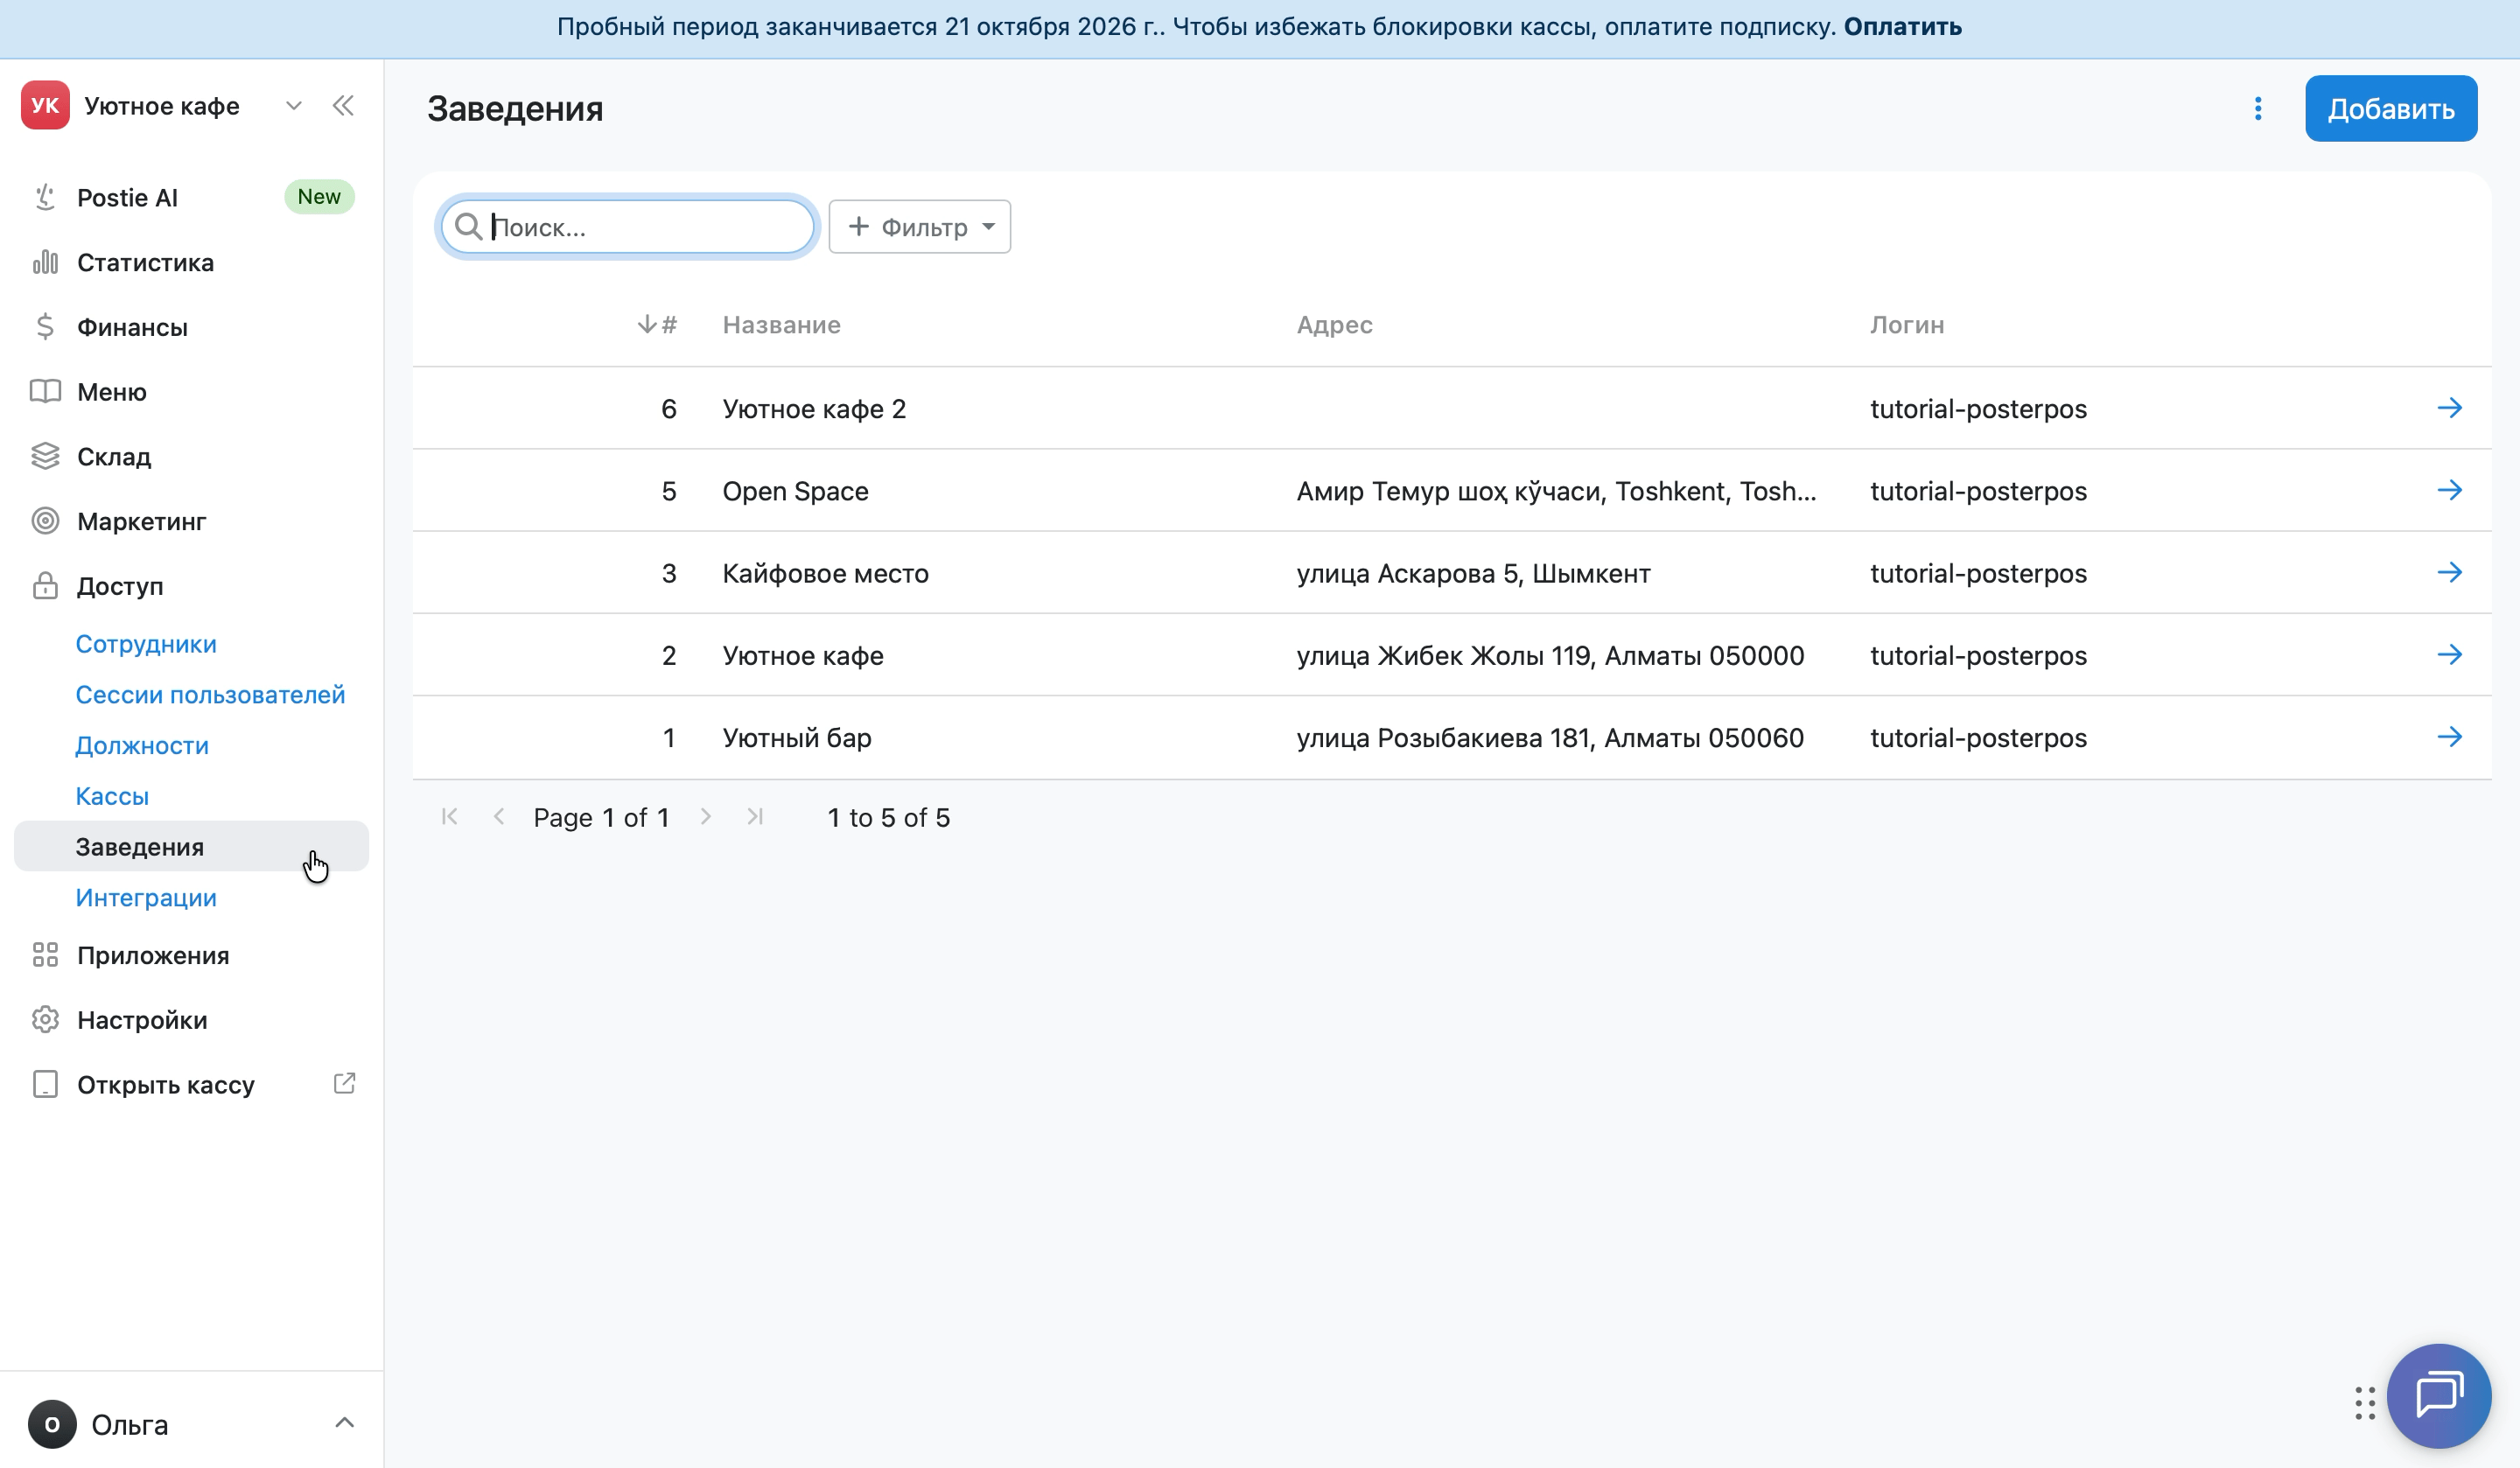
Task: Open the Должности page
Action: (x=142, y=746)
